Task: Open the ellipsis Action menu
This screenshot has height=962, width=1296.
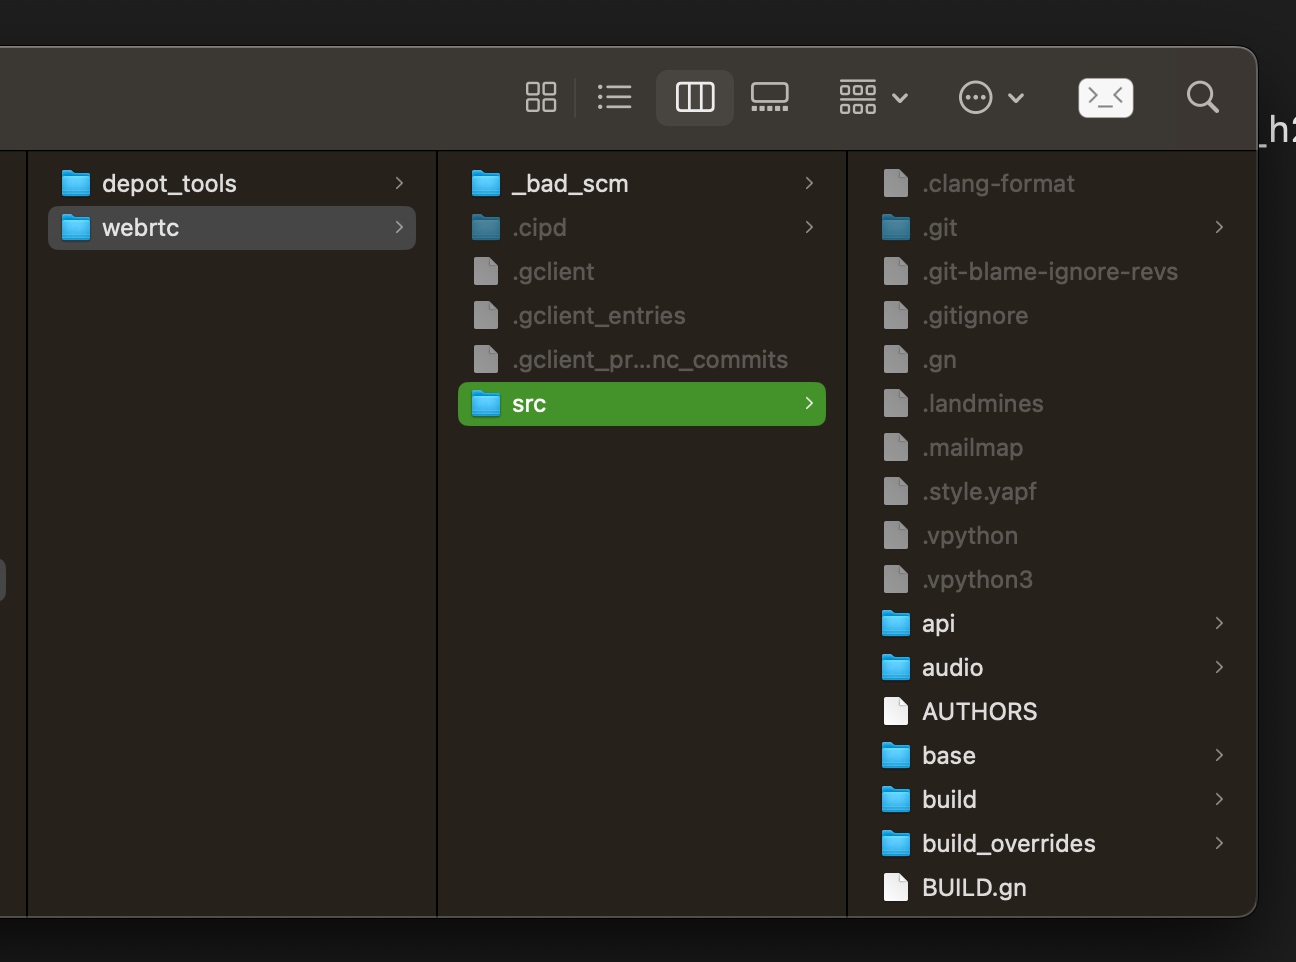Action: [990, 97]
